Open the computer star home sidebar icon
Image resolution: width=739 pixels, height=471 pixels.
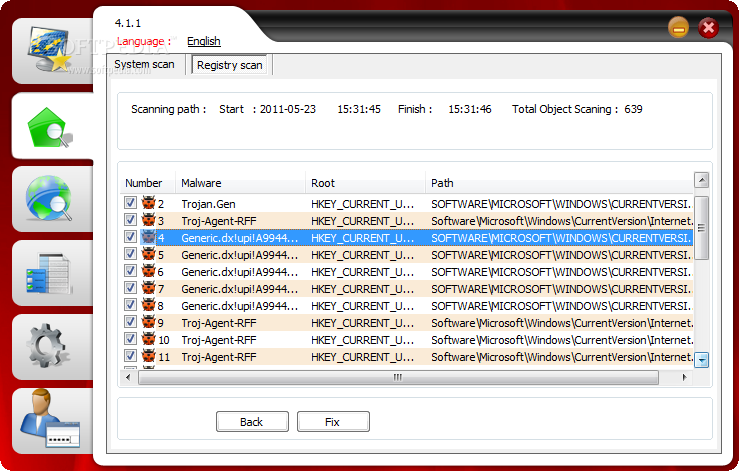(x=49, y=50)
